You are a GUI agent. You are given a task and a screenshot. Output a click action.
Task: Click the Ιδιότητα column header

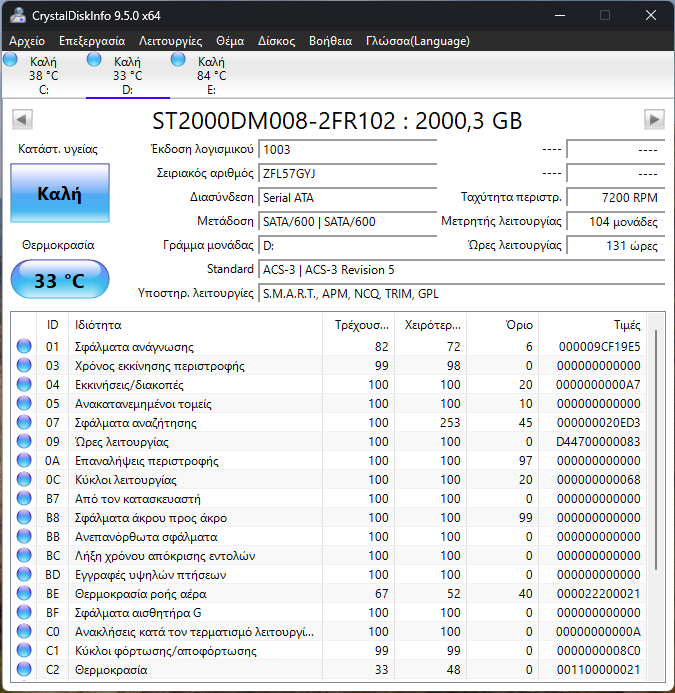195,325
